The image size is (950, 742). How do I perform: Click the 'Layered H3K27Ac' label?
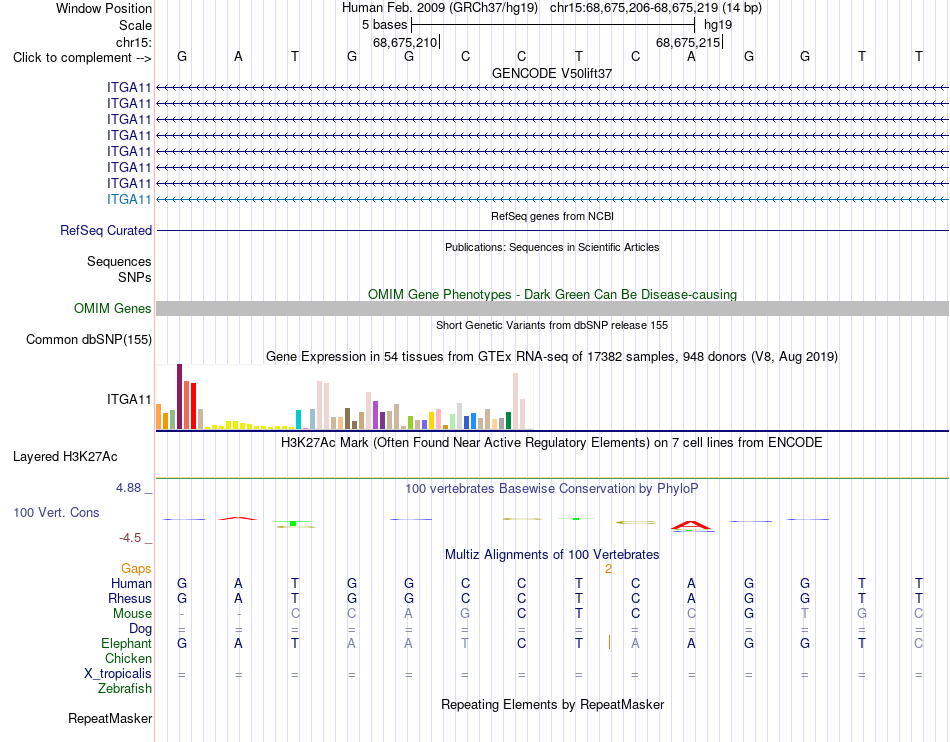tap(65, 457)
